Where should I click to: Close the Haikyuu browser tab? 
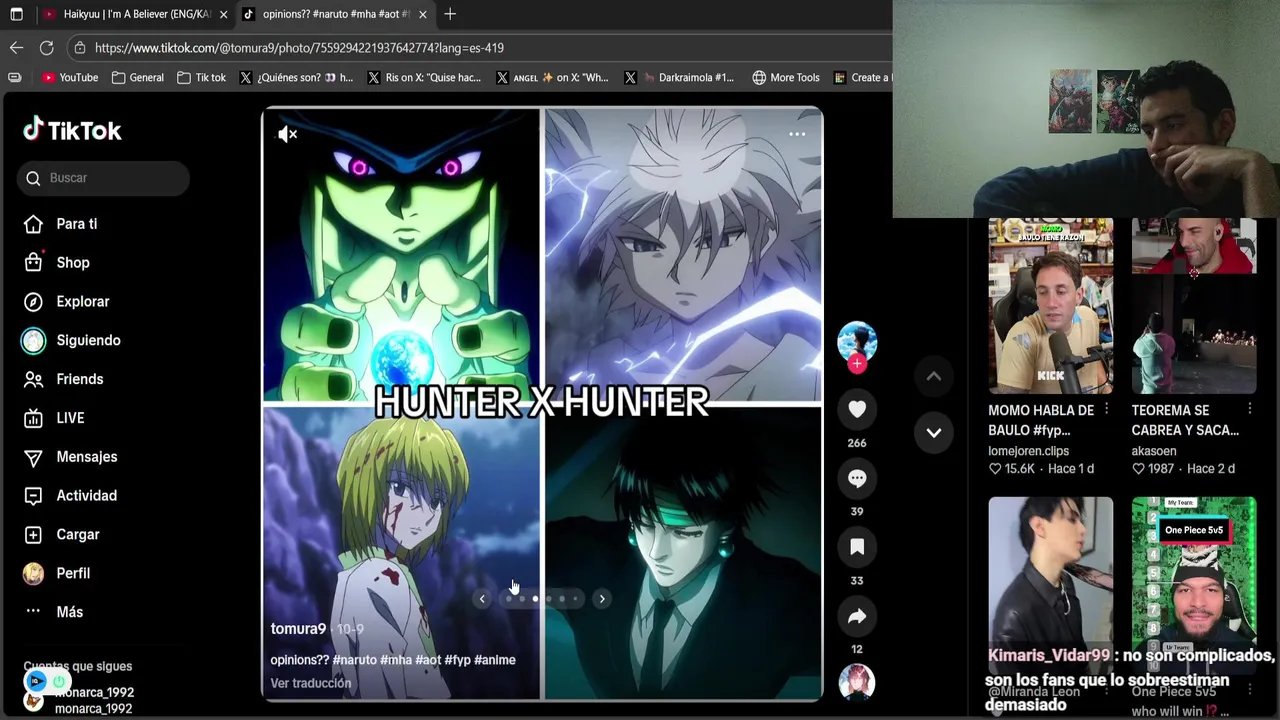coord(223,14)
